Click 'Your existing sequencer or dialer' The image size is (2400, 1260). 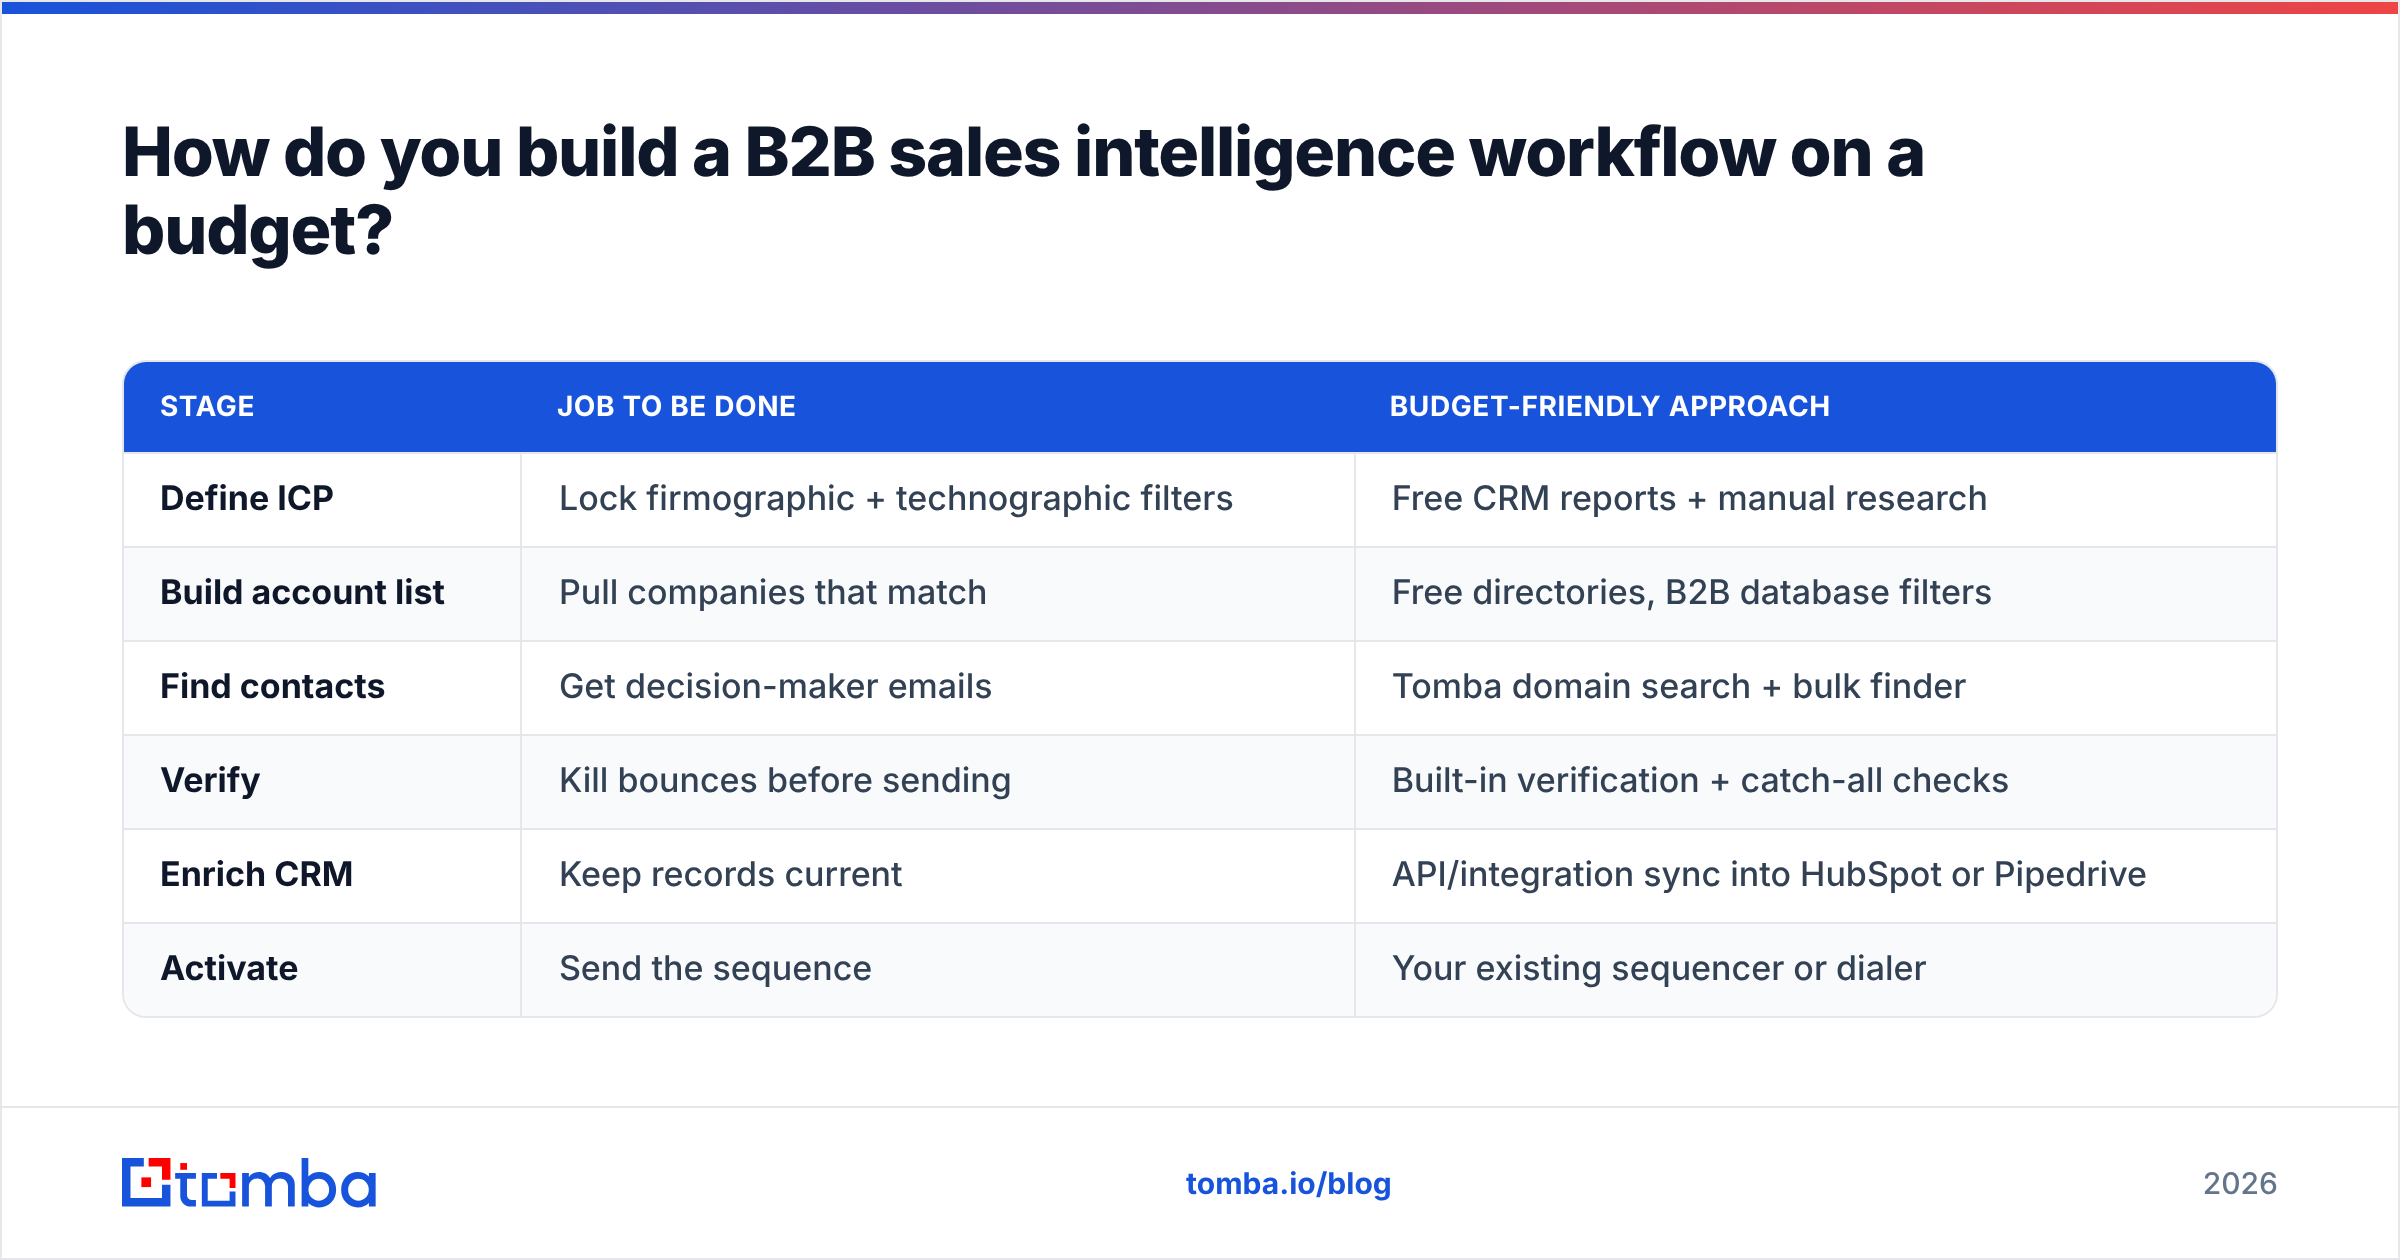(x=1658, y=969)
